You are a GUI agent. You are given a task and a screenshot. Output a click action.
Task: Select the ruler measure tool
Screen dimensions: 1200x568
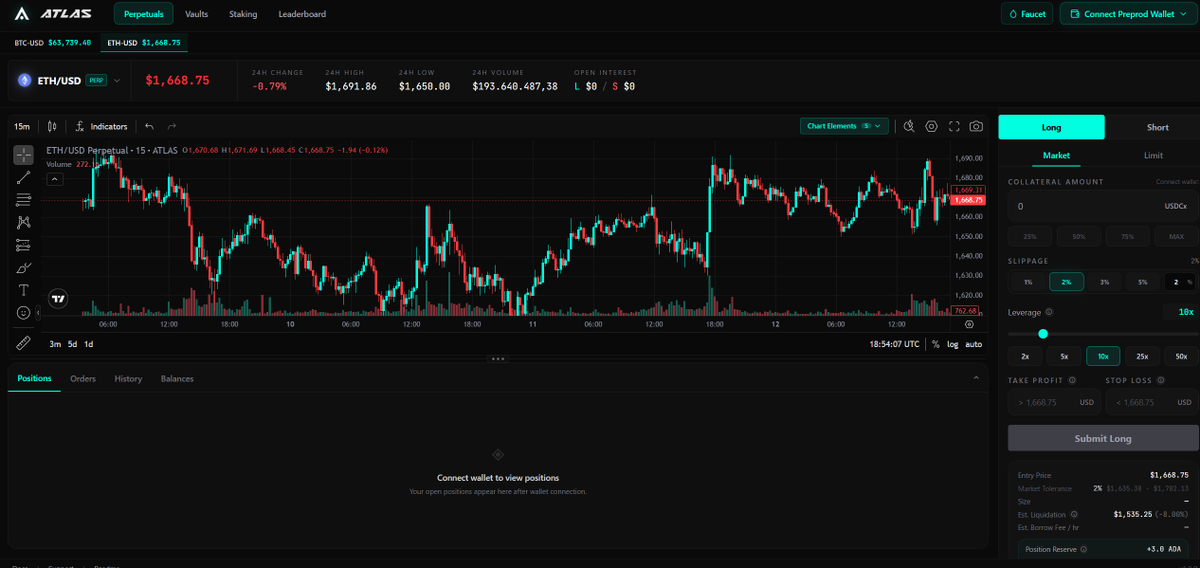23,342
